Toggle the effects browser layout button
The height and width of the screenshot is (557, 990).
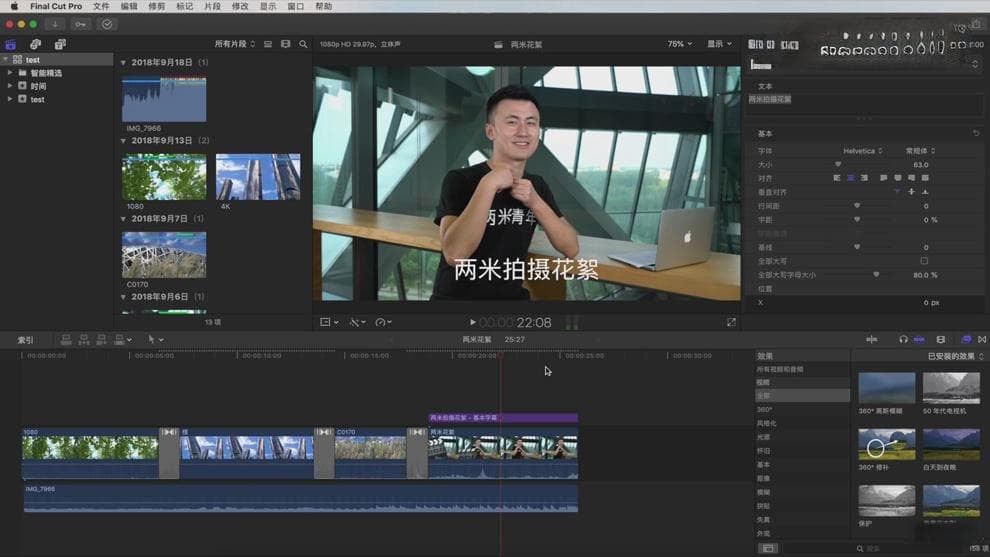click(768, 548)
